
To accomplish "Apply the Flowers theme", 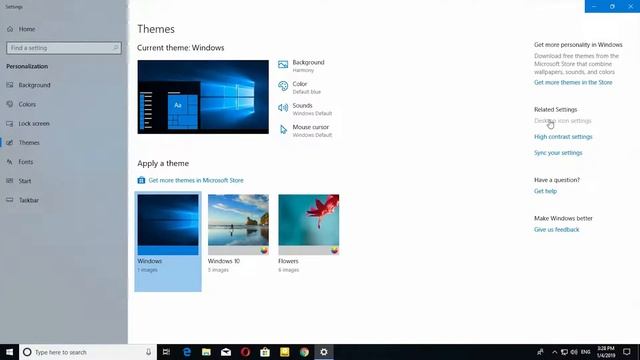I will [x=309, y=233].
